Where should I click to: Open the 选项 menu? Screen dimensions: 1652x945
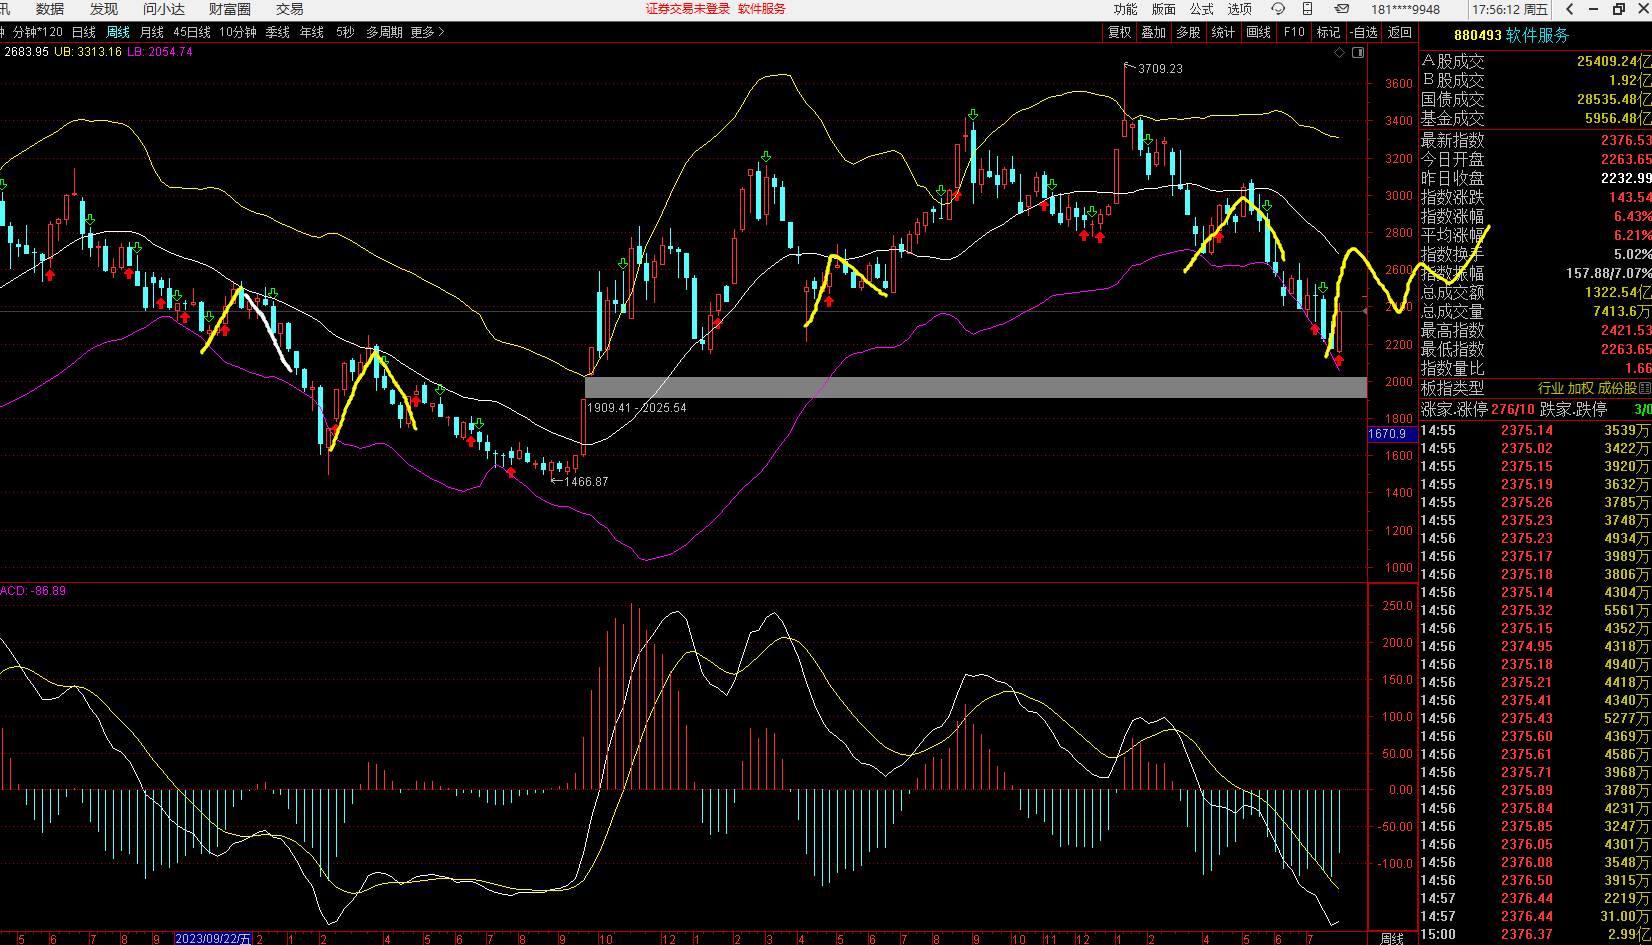pyautogui.click(x=1240, y=9)
